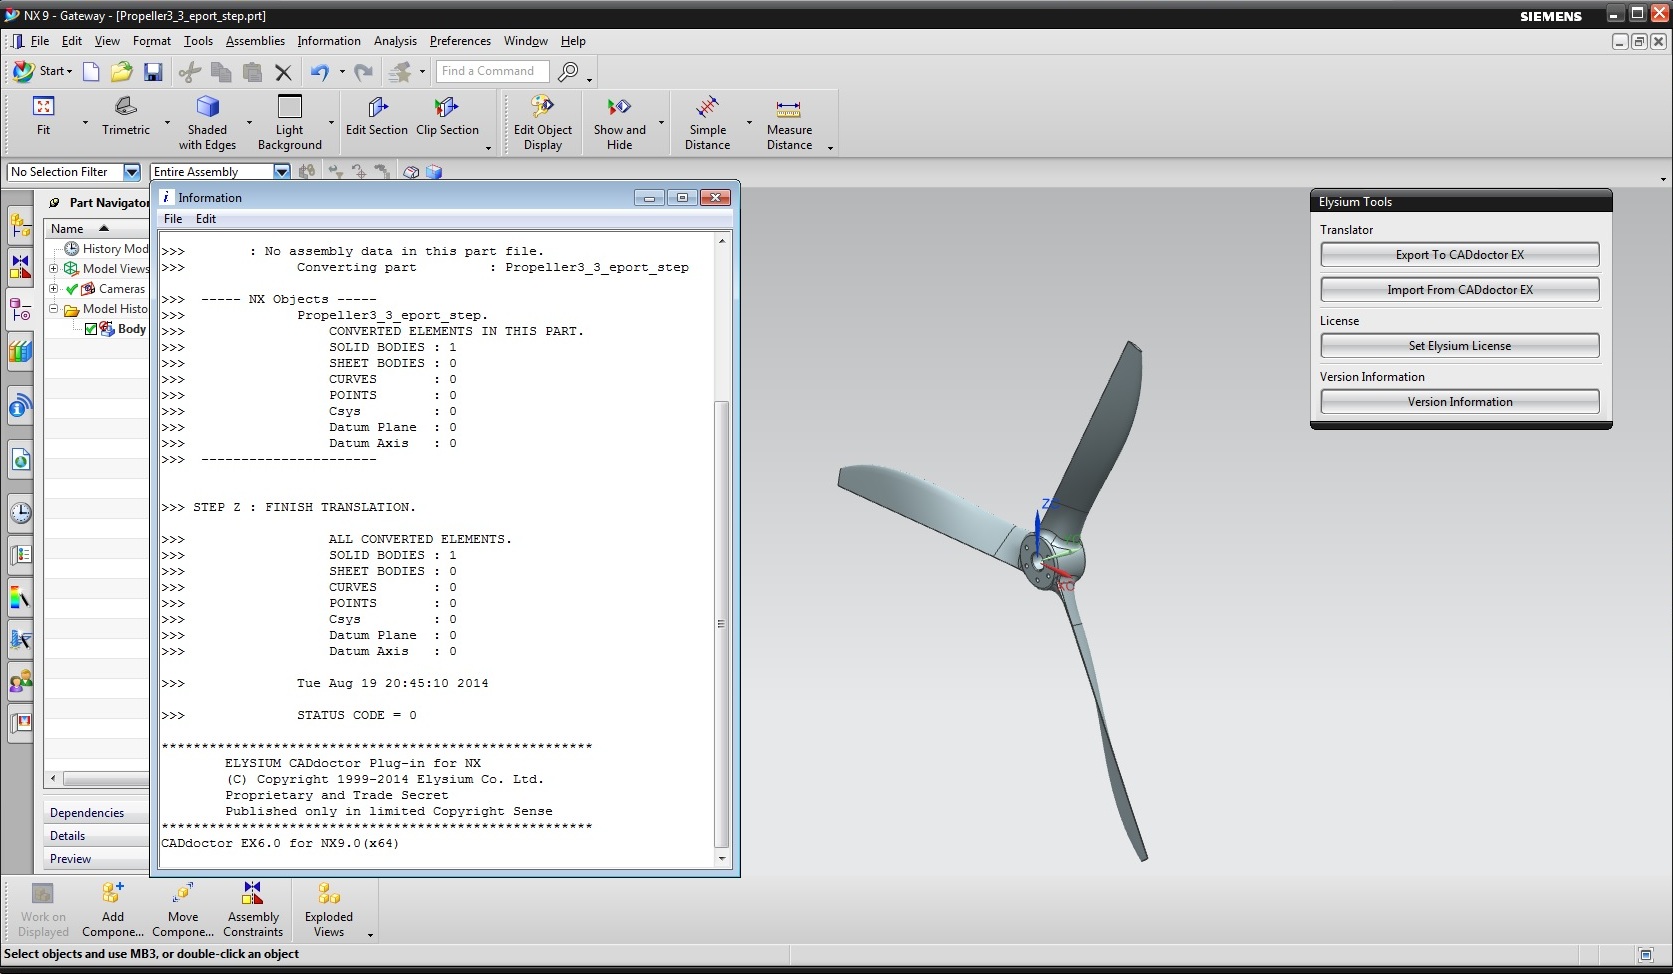This screenshot has width=1673, height=974.
Task: Click the Copy icon in the toolbar
Action: (221, 71)
